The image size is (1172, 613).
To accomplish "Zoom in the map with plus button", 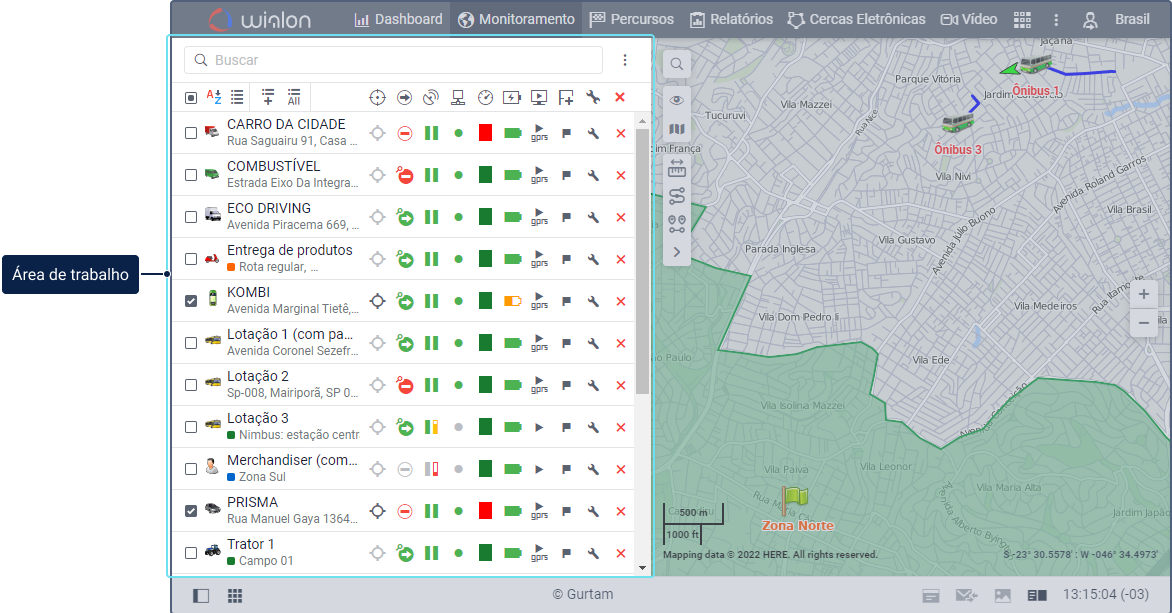I will tap(1144, 295).
